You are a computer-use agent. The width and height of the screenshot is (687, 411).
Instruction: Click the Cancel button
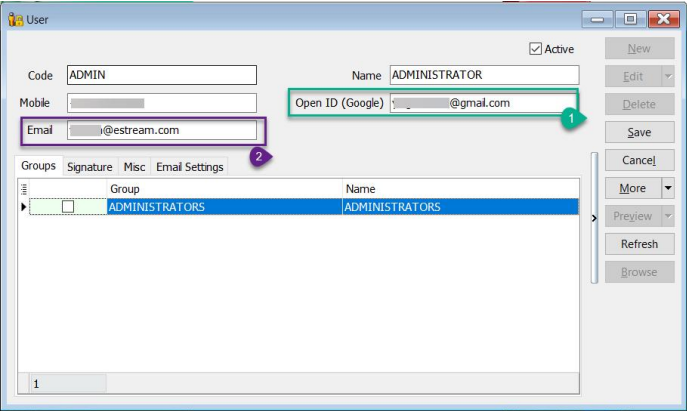click(x=639, y=160)
